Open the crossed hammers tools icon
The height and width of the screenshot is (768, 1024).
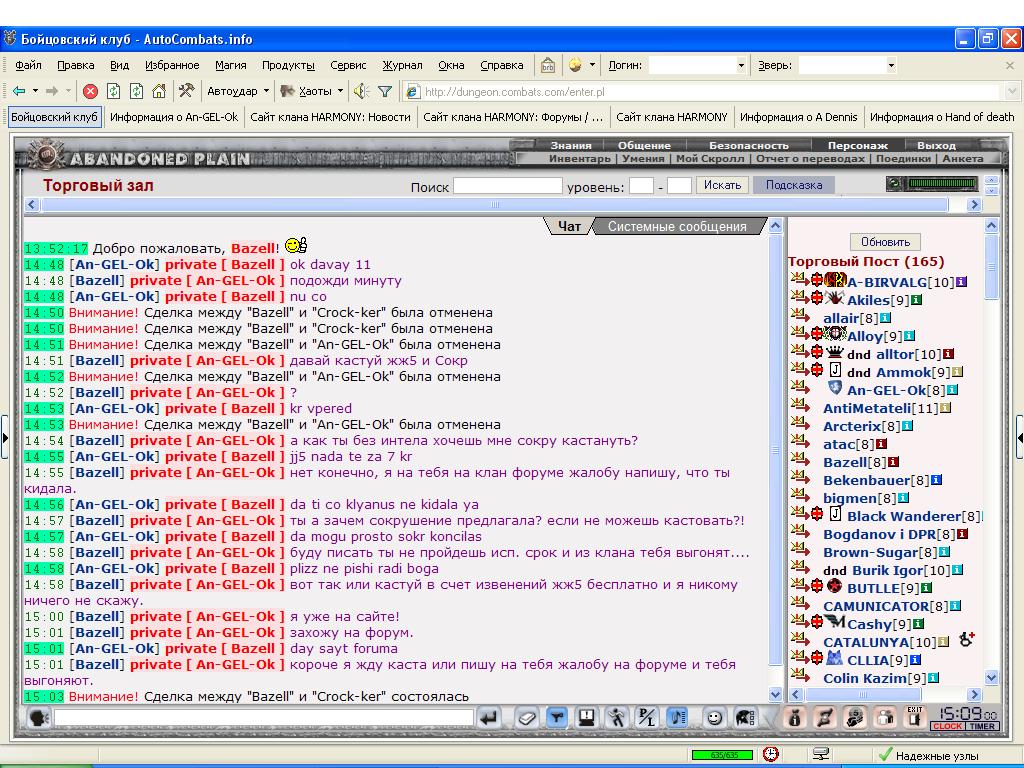click(186, 91)
